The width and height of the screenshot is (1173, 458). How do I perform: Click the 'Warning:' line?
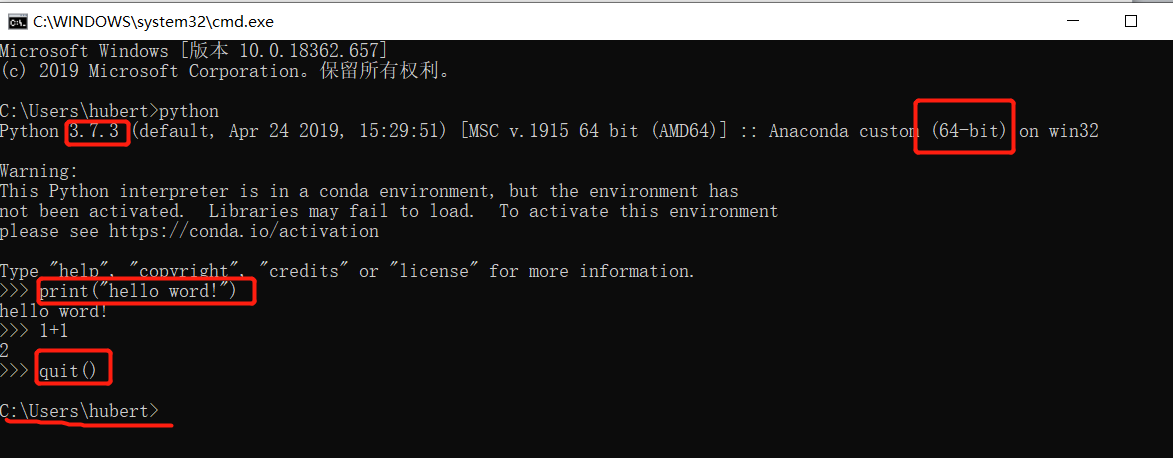point(39,172)
